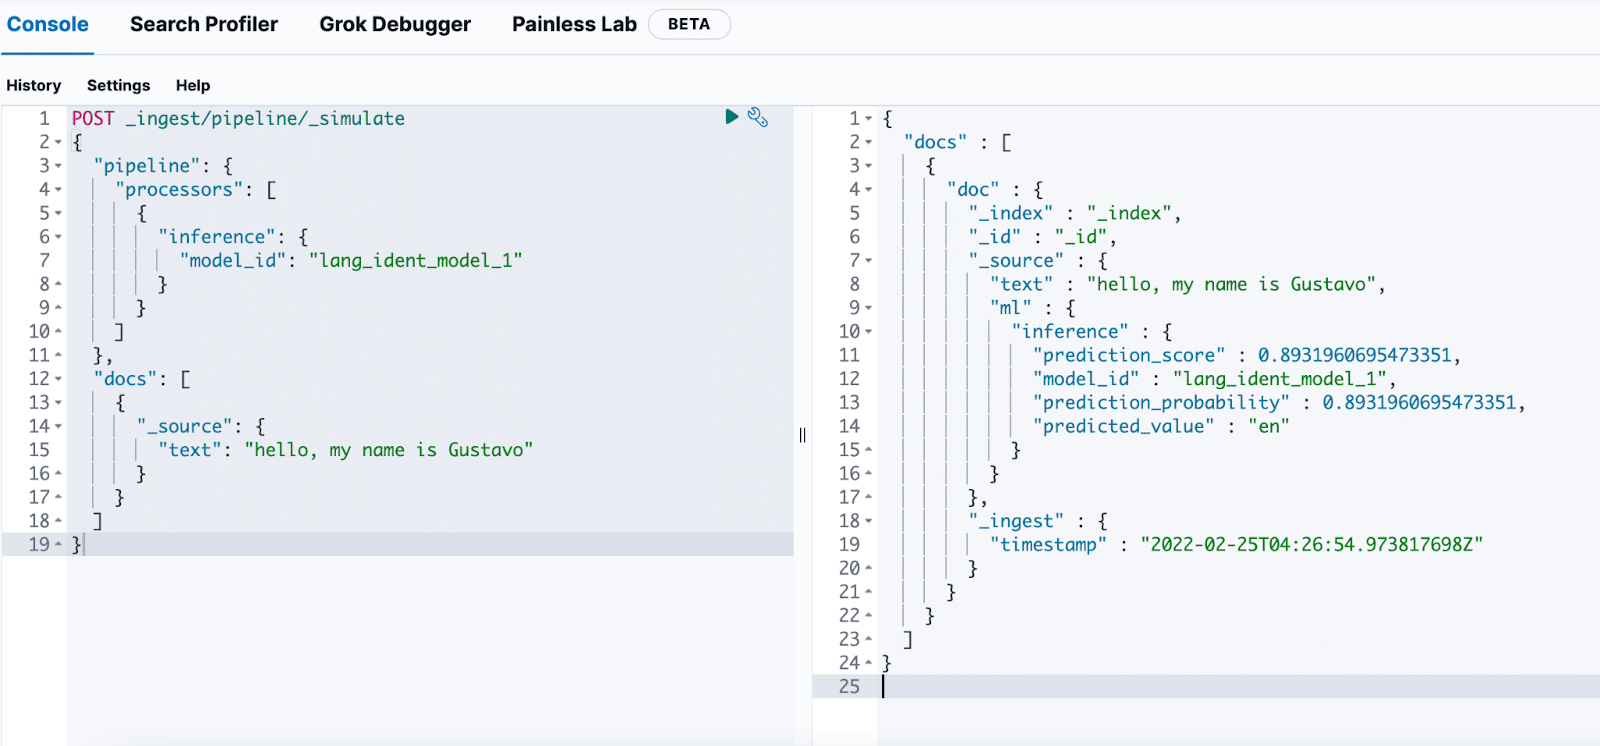
Task: Open console Settings
Action: click(x=118, y=85)
